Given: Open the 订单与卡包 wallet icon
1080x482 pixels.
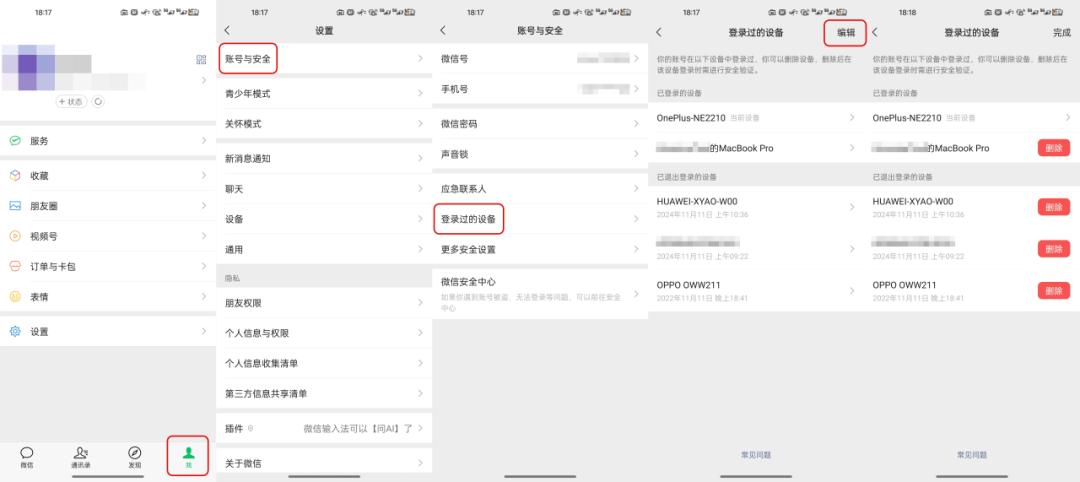Looking at the screenshot, I should click(15, 266).
